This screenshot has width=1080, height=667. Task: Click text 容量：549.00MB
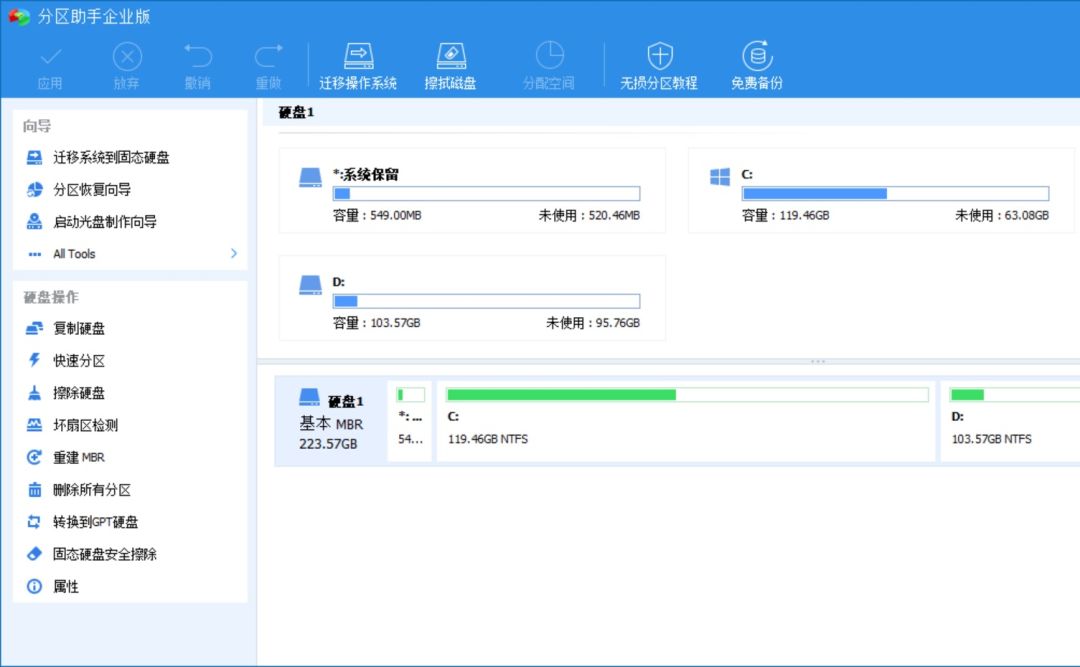click(x=377, y=216)
